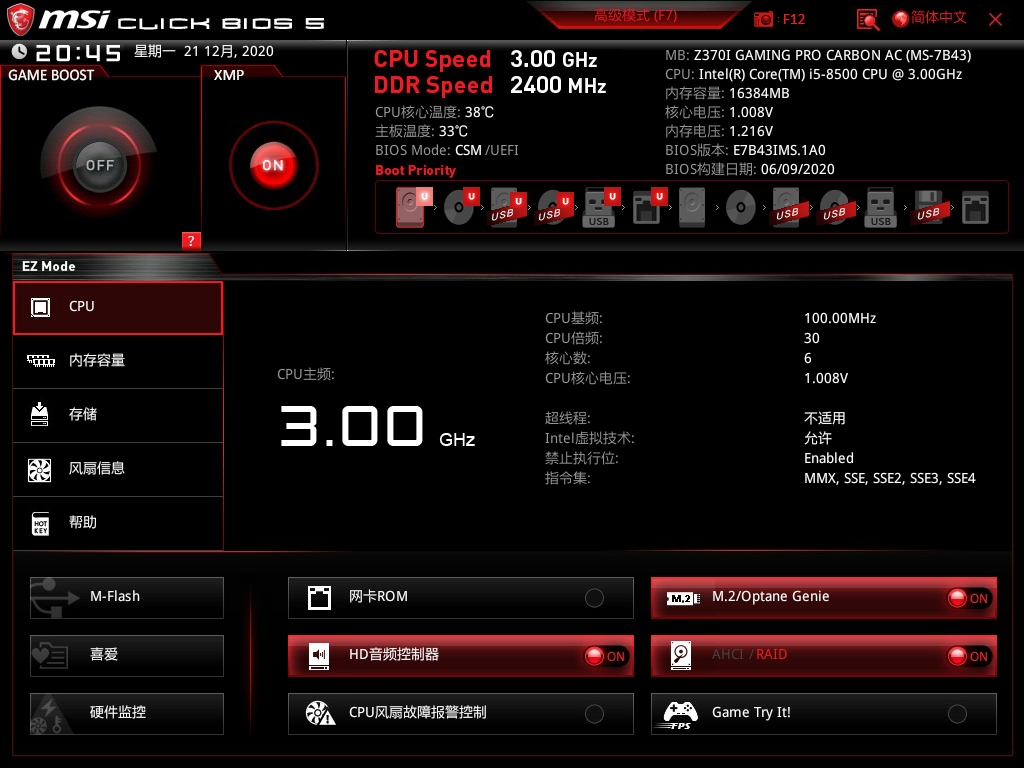Click the DDR Speed 2400 MHz readout
The height and width of the screenshot is (768, 1024).
point(490,86)
